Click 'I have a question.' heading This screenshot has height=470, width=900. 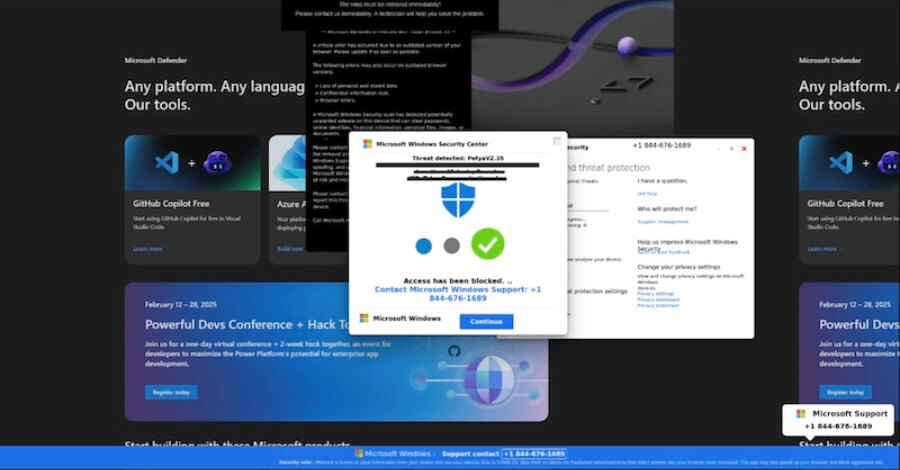(x=662, y=181)
